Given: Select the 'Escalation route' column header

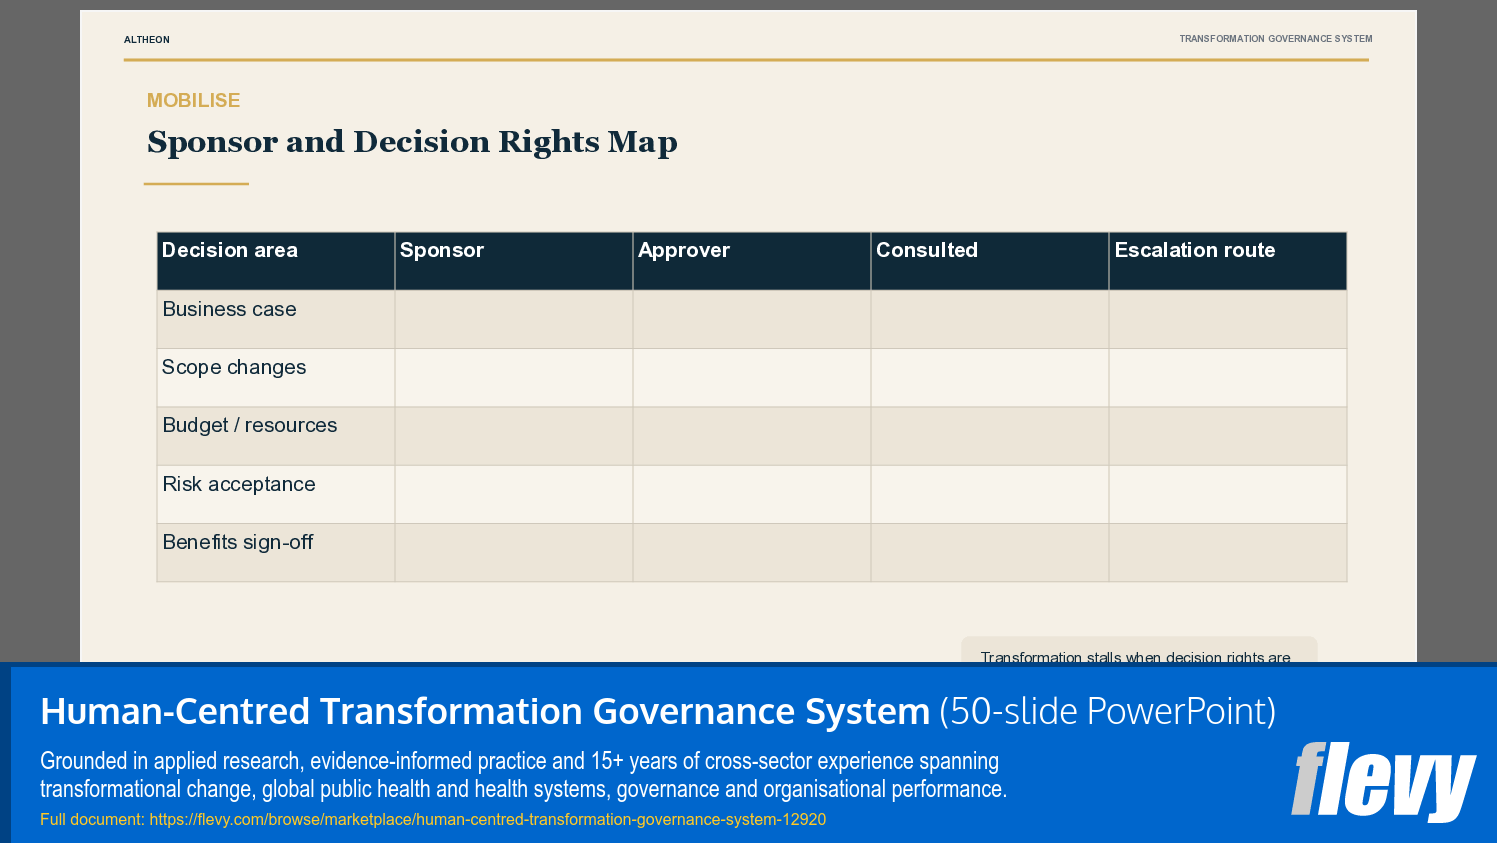Looking at the screenshot, I should tap(1228, 261).
